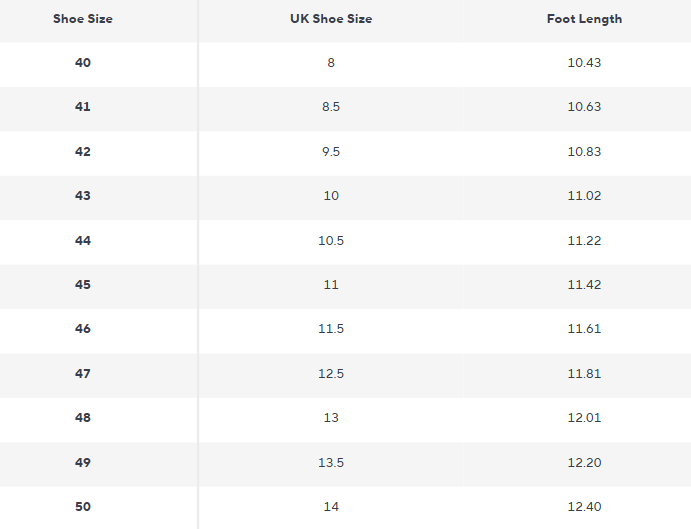Click UK shoe size 9.5 value
This screenshot has height=529, width=691.
pyautogui.click(x=331, y=152)
